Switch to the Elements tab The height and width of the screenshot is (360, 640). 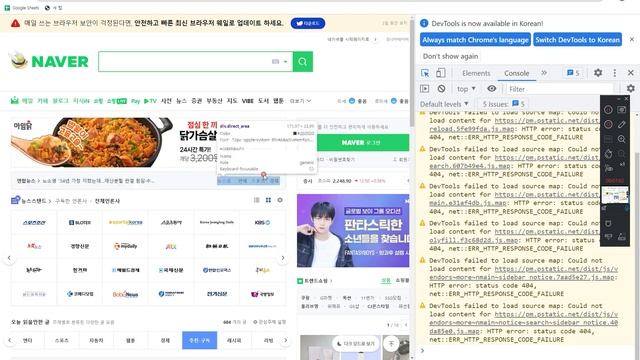(x=476, y=73)
